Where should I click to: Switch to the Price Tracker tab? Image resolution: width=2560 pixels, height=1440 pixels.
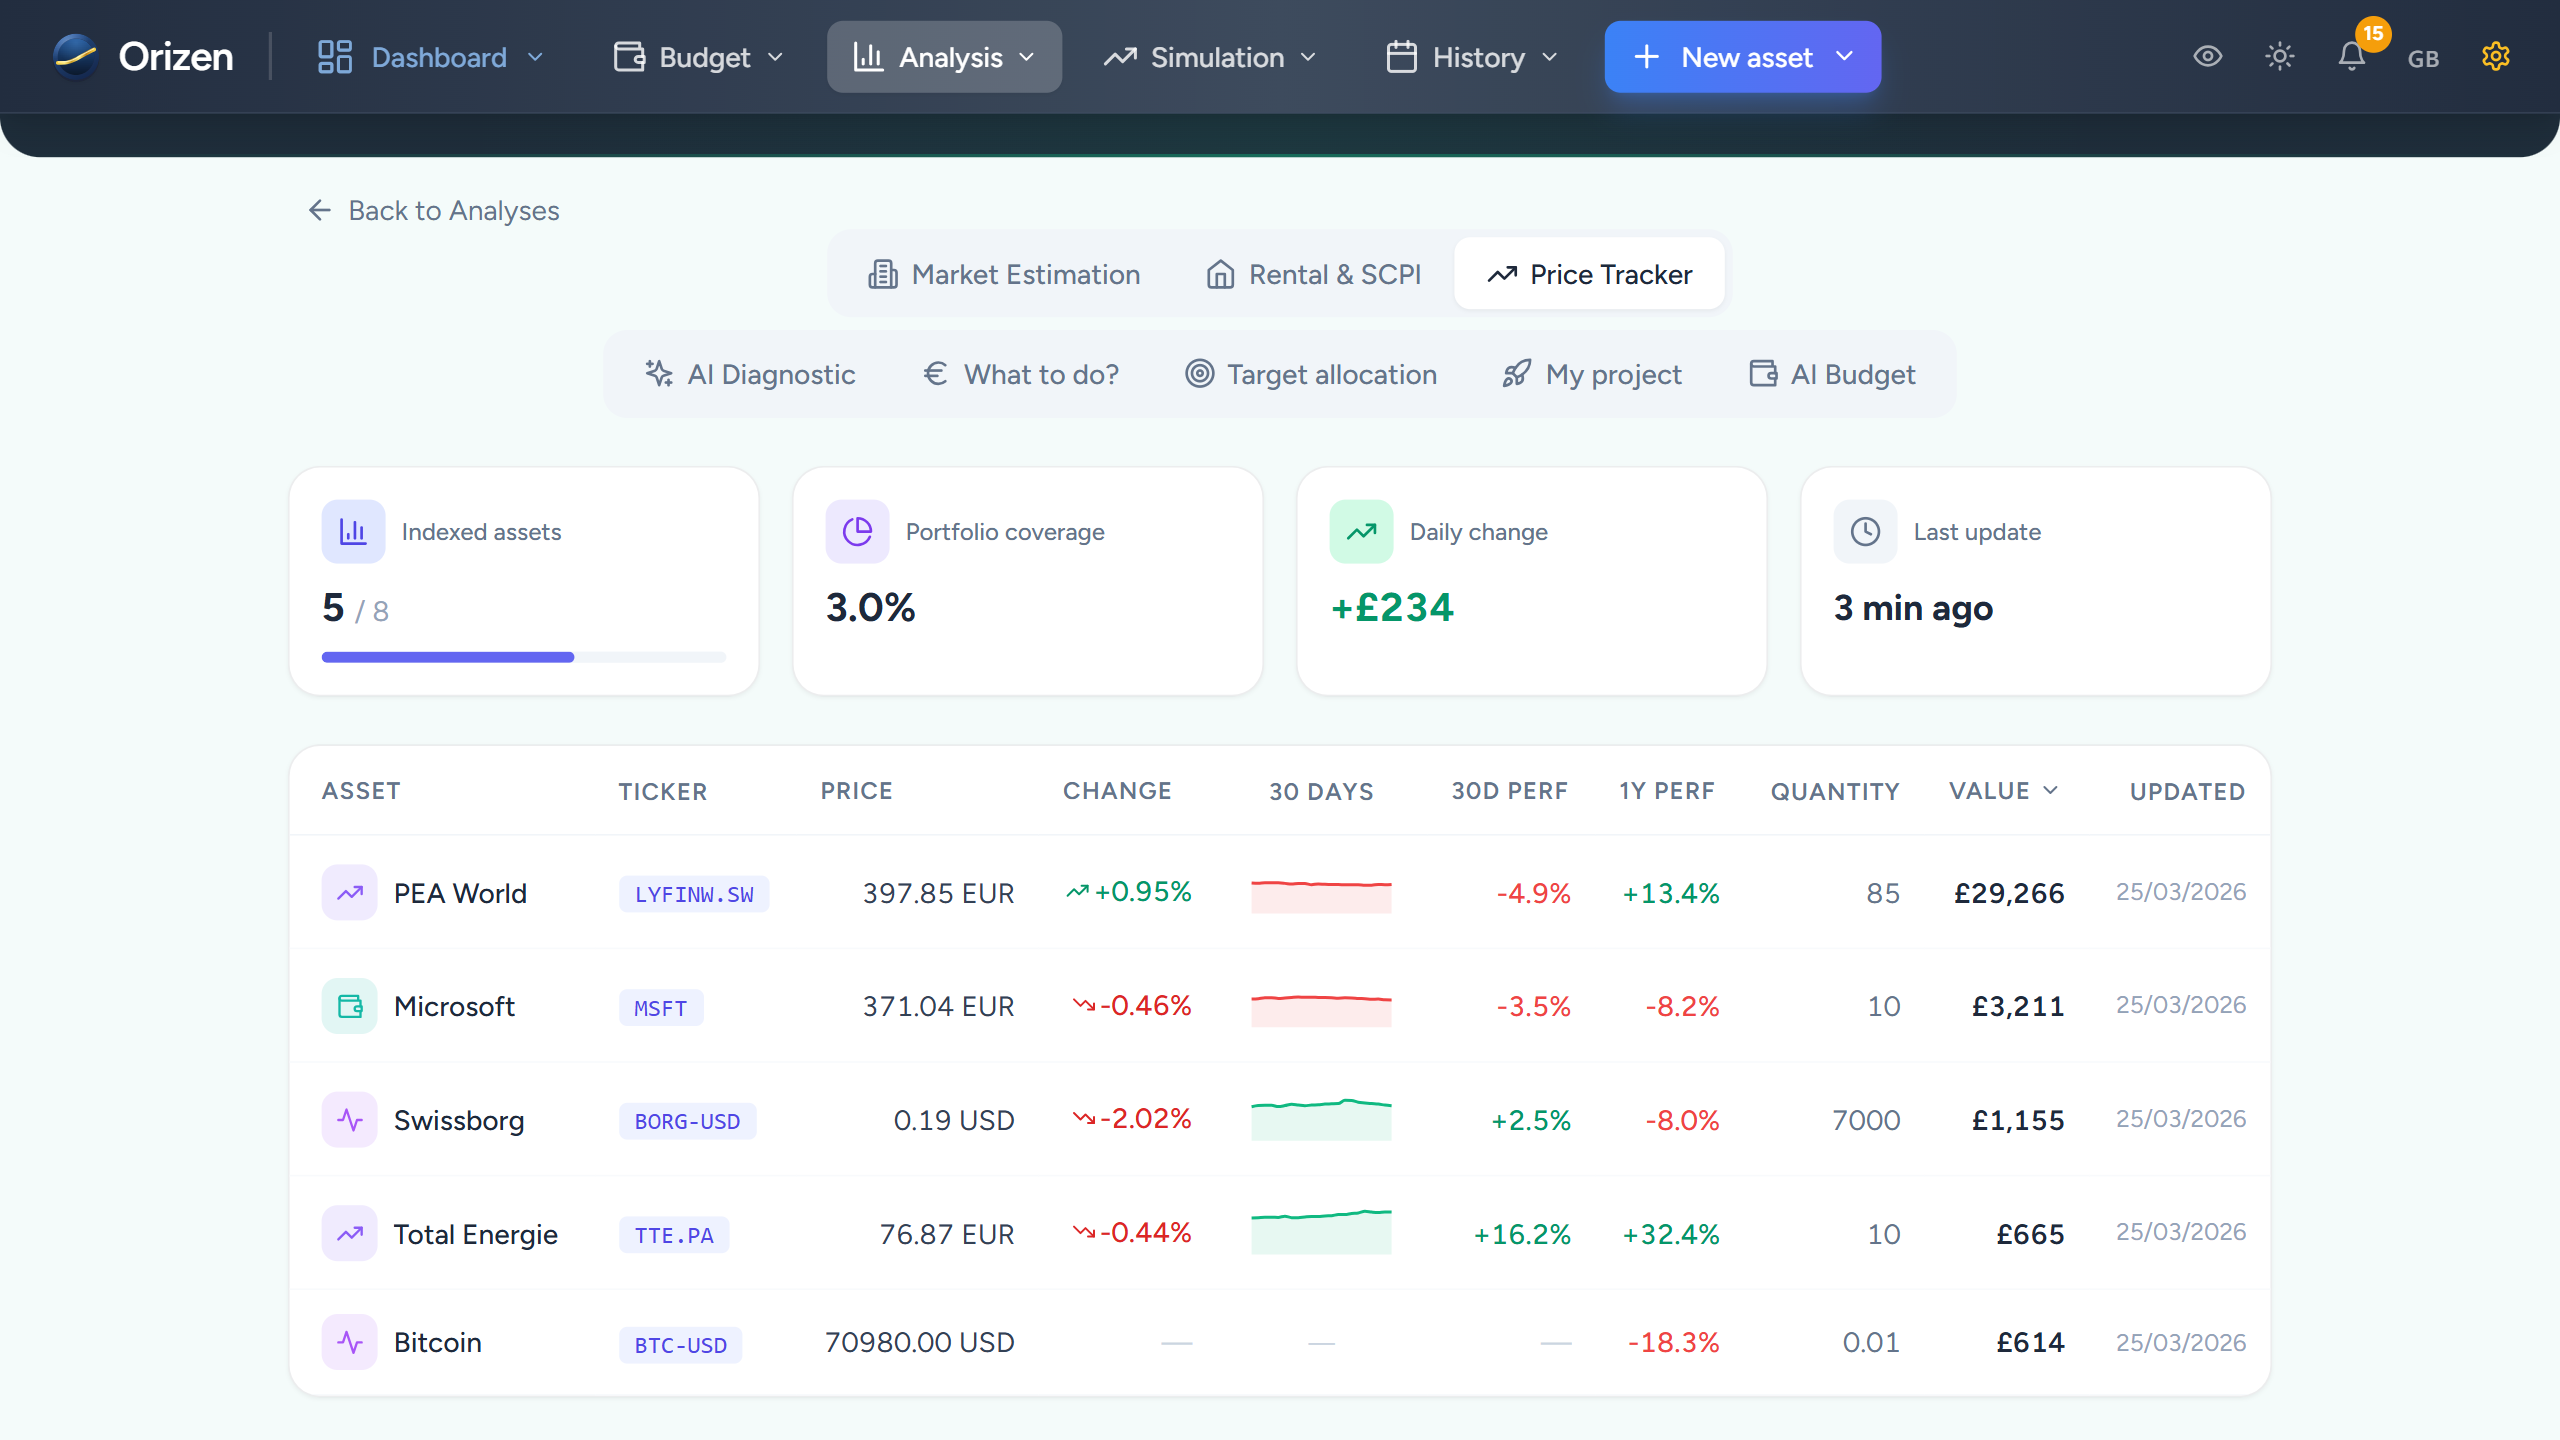(1588, 274)
